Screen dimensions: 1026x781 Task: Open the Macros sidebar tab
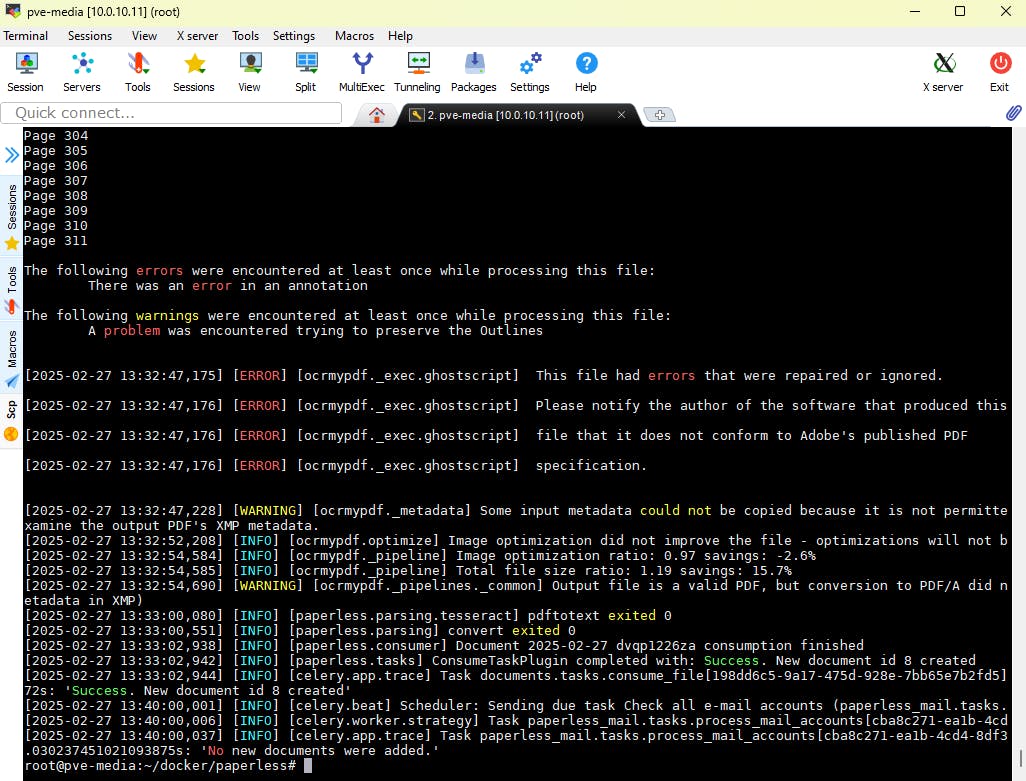[x=11, y=358]
